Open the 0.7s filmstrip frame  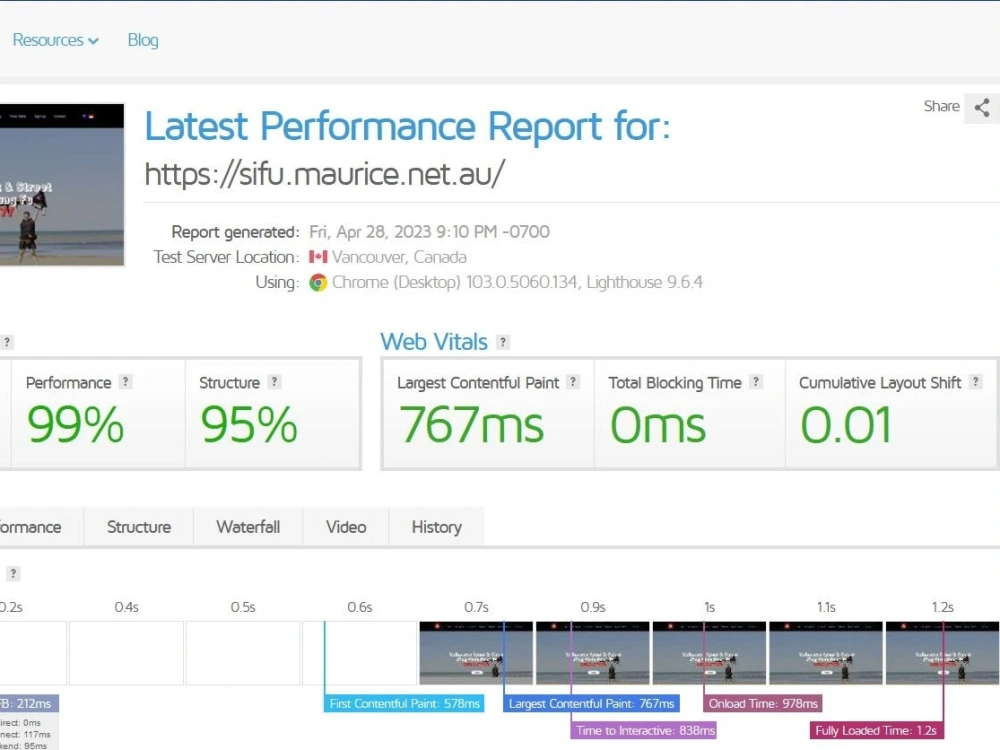[x=476, y=653]
